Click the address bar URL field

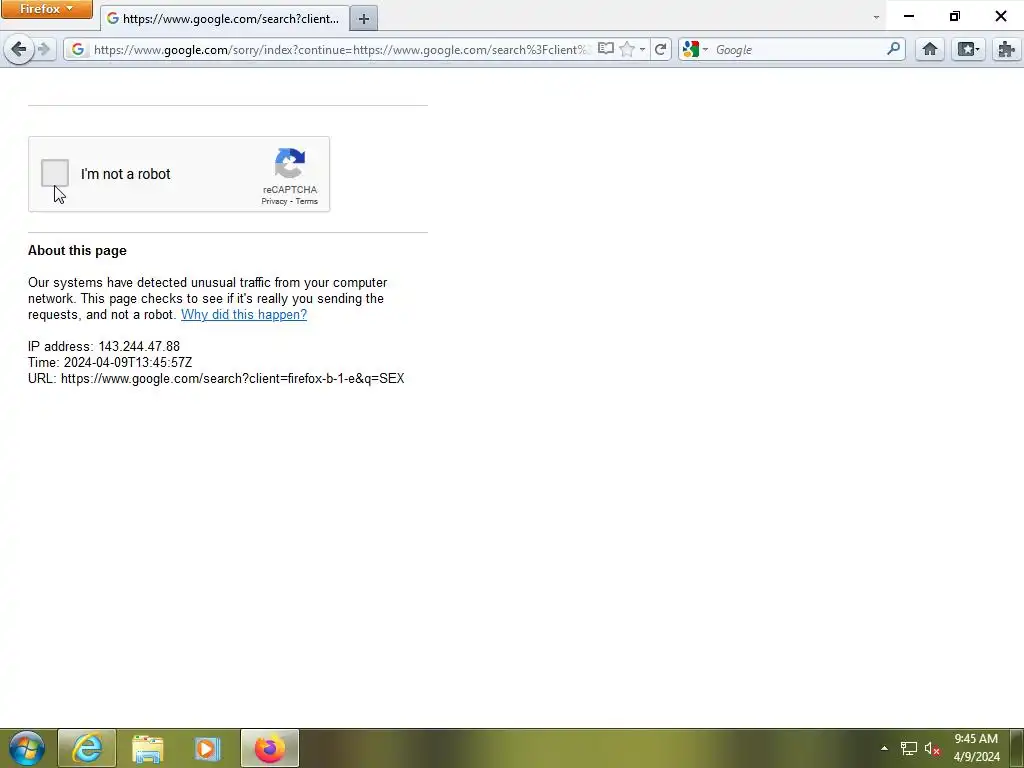(341, 50)
